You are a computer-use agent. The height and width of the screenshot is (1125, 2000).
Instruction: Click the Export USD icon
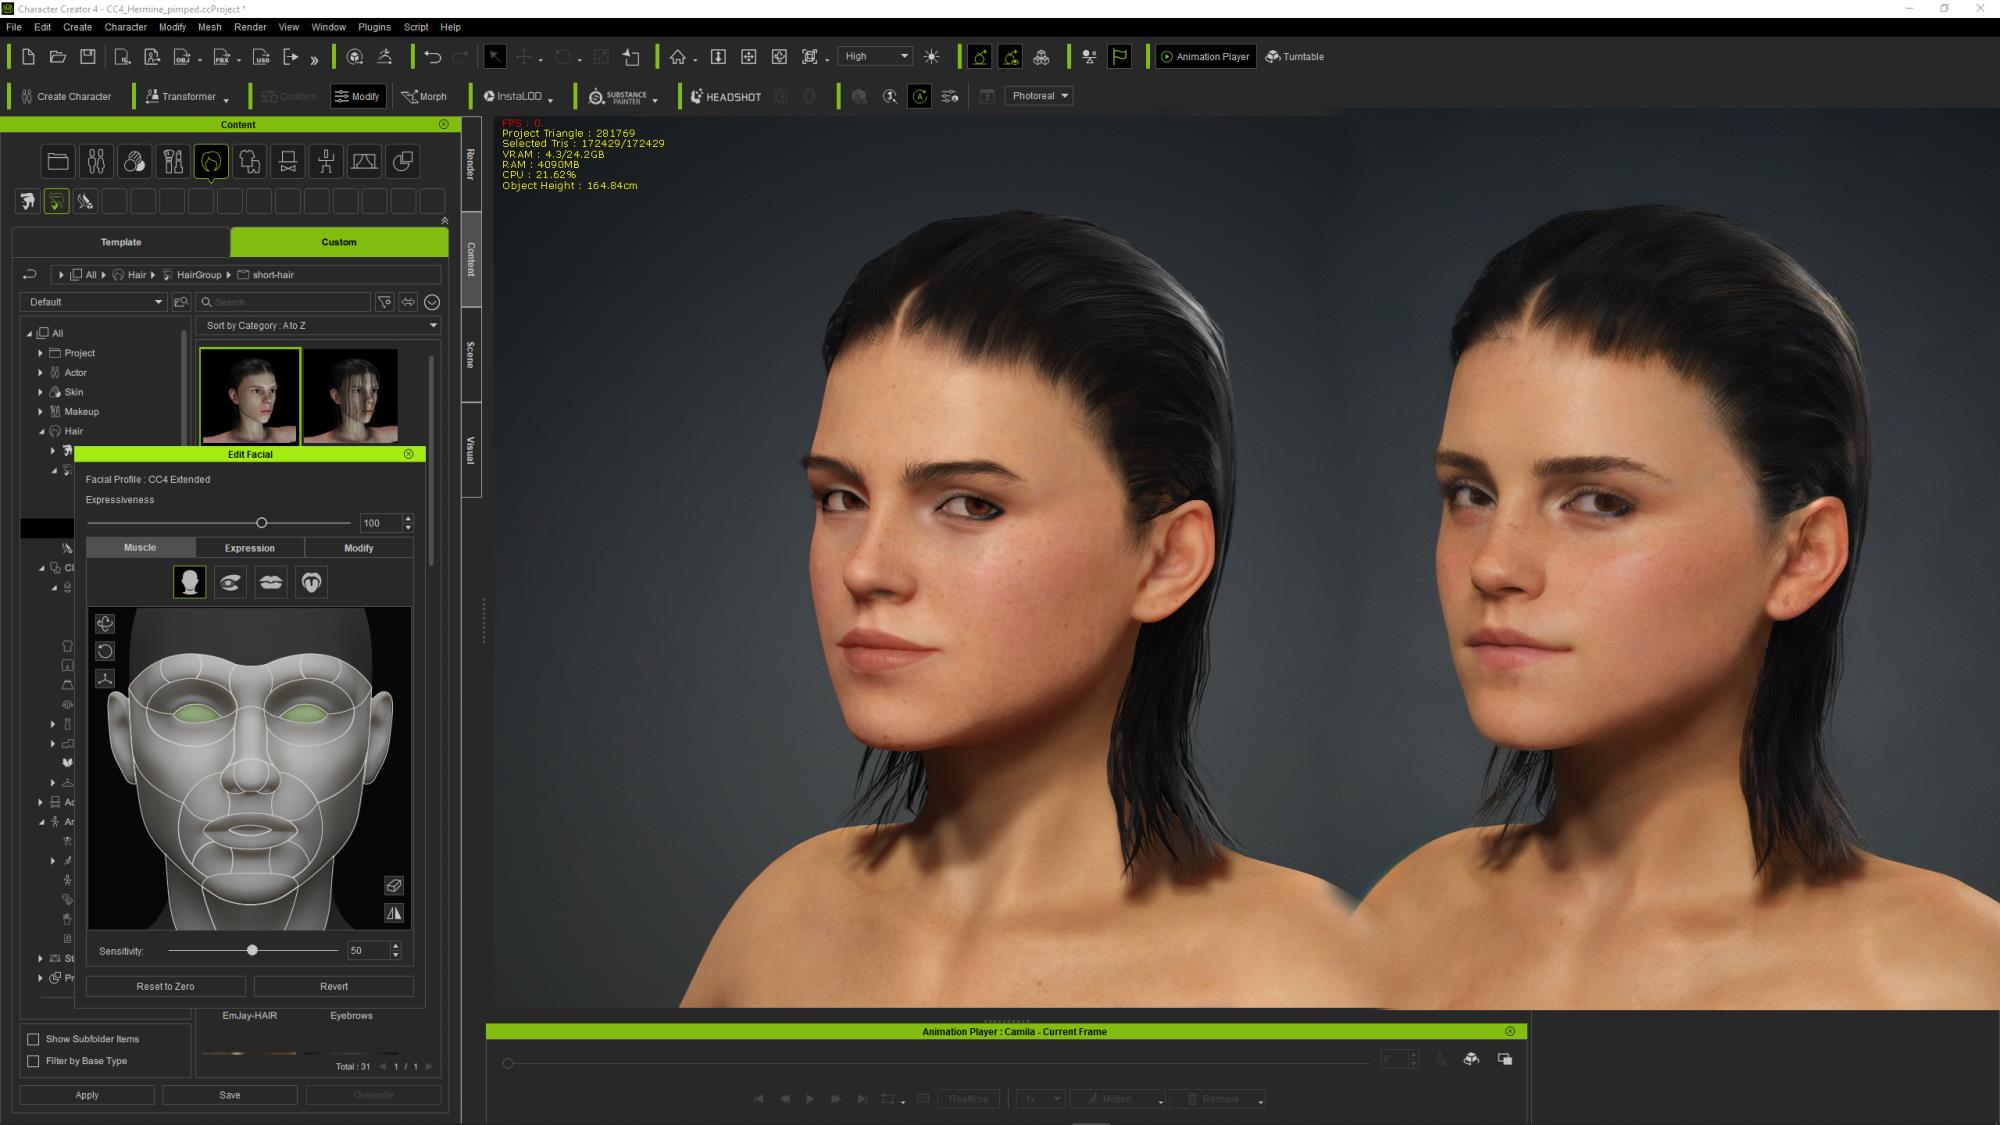[261, 57]
